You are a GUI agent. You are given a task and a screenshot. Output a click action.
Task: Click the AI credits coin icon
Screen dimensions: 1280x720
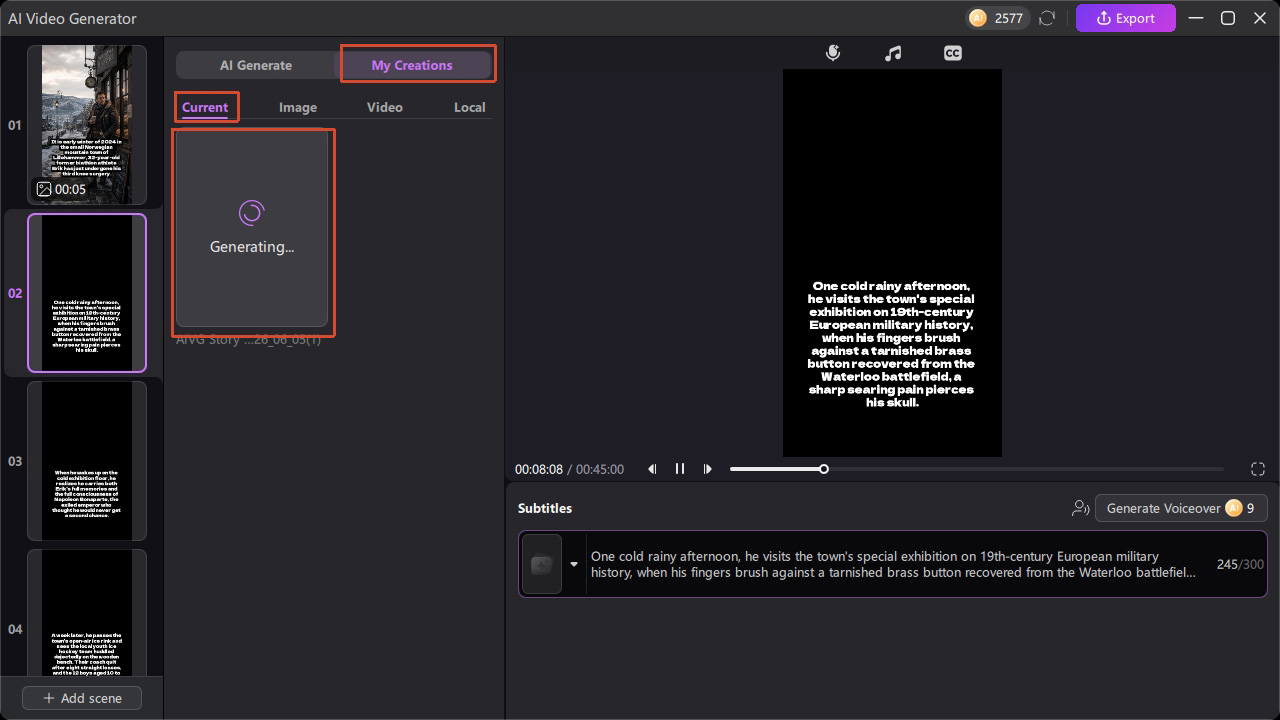pos(978,18)
